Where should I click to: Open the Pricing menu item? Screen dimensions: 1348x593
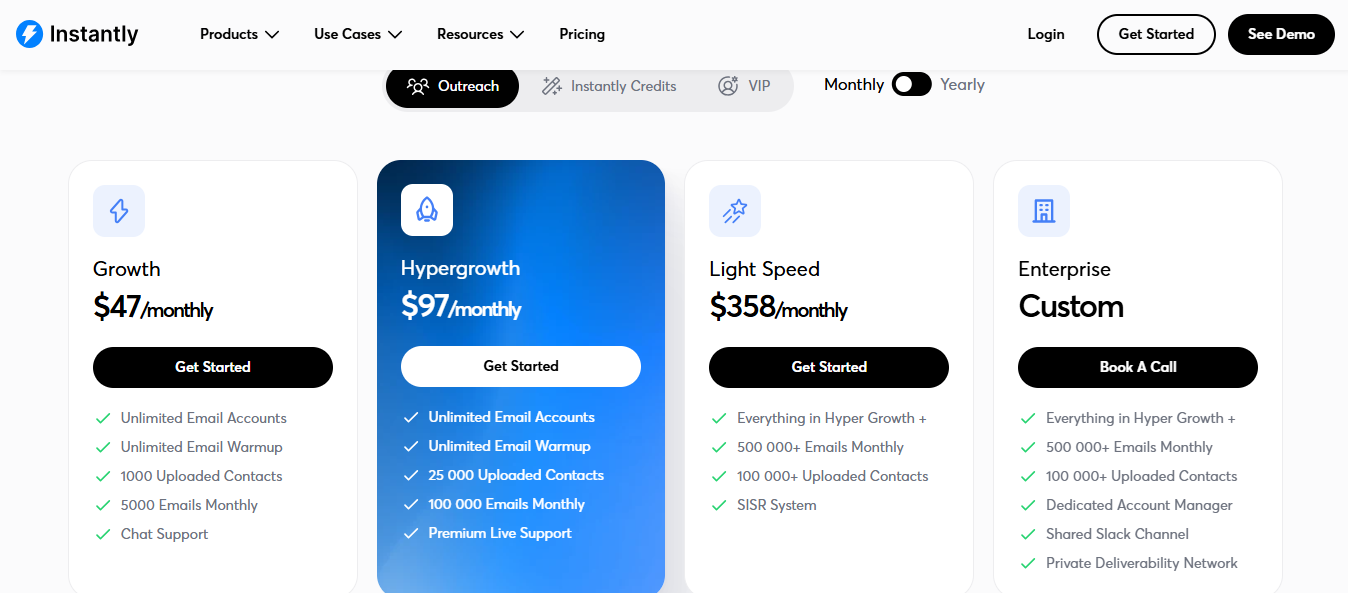pyautogui.click(x=582, y=33)
